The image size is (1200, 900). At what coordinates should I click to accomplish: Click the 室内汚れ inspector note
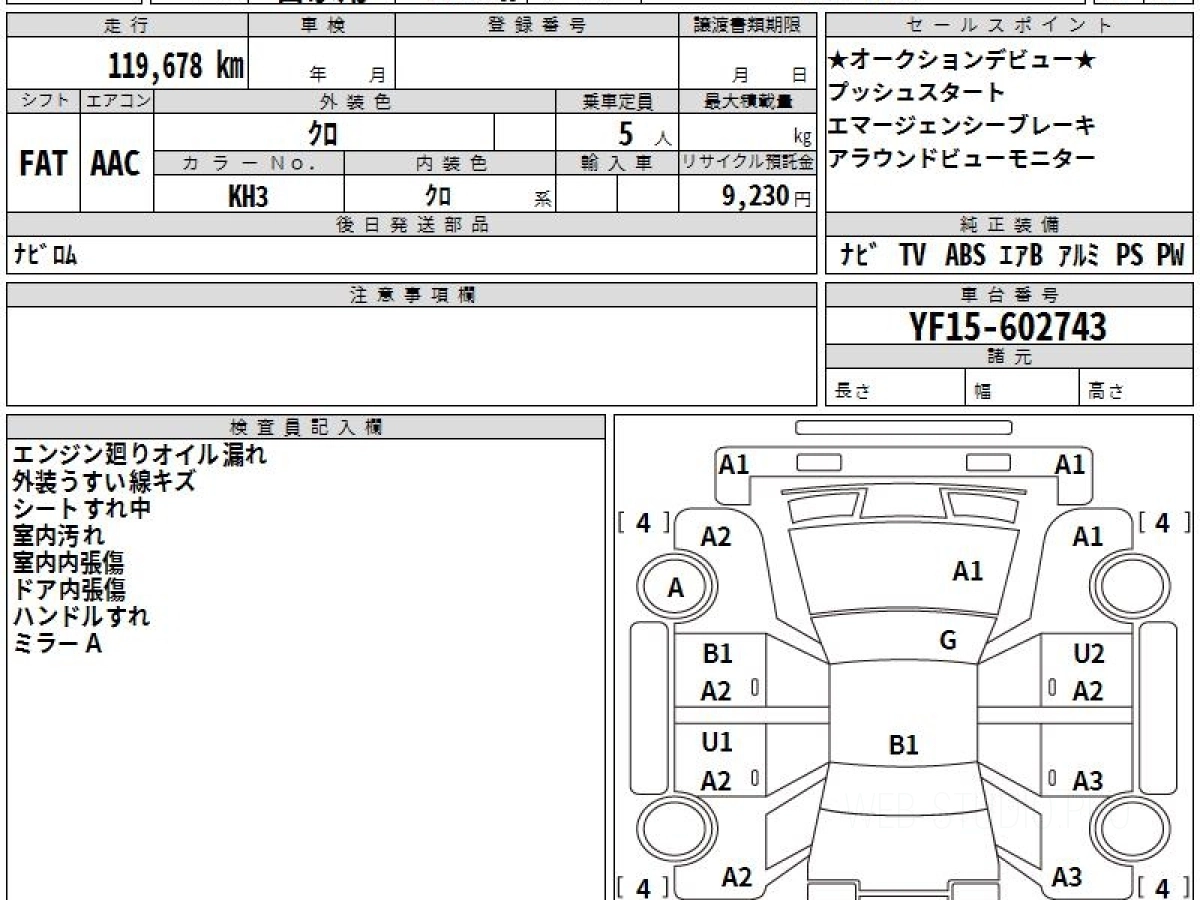coord(58,536)
